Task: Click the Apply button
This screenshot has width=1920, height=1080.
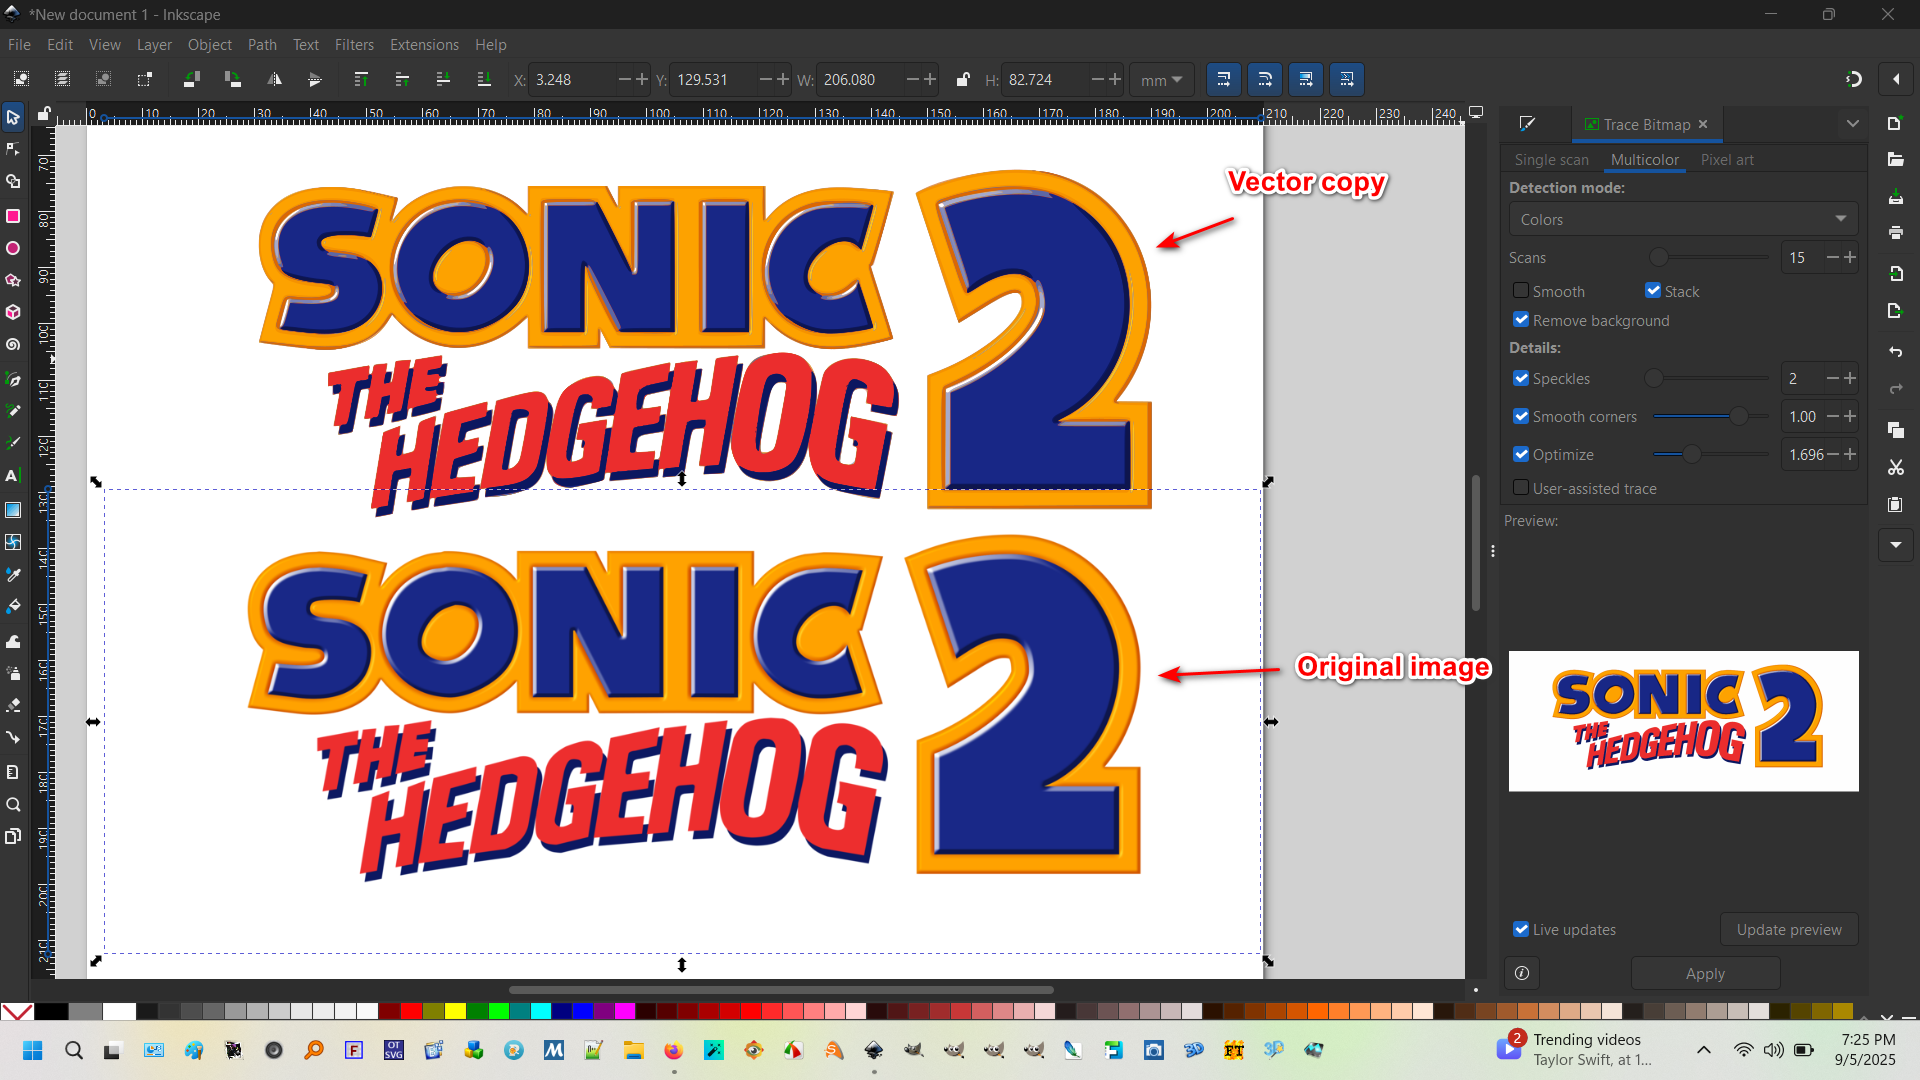Action: click(1705, 973)
